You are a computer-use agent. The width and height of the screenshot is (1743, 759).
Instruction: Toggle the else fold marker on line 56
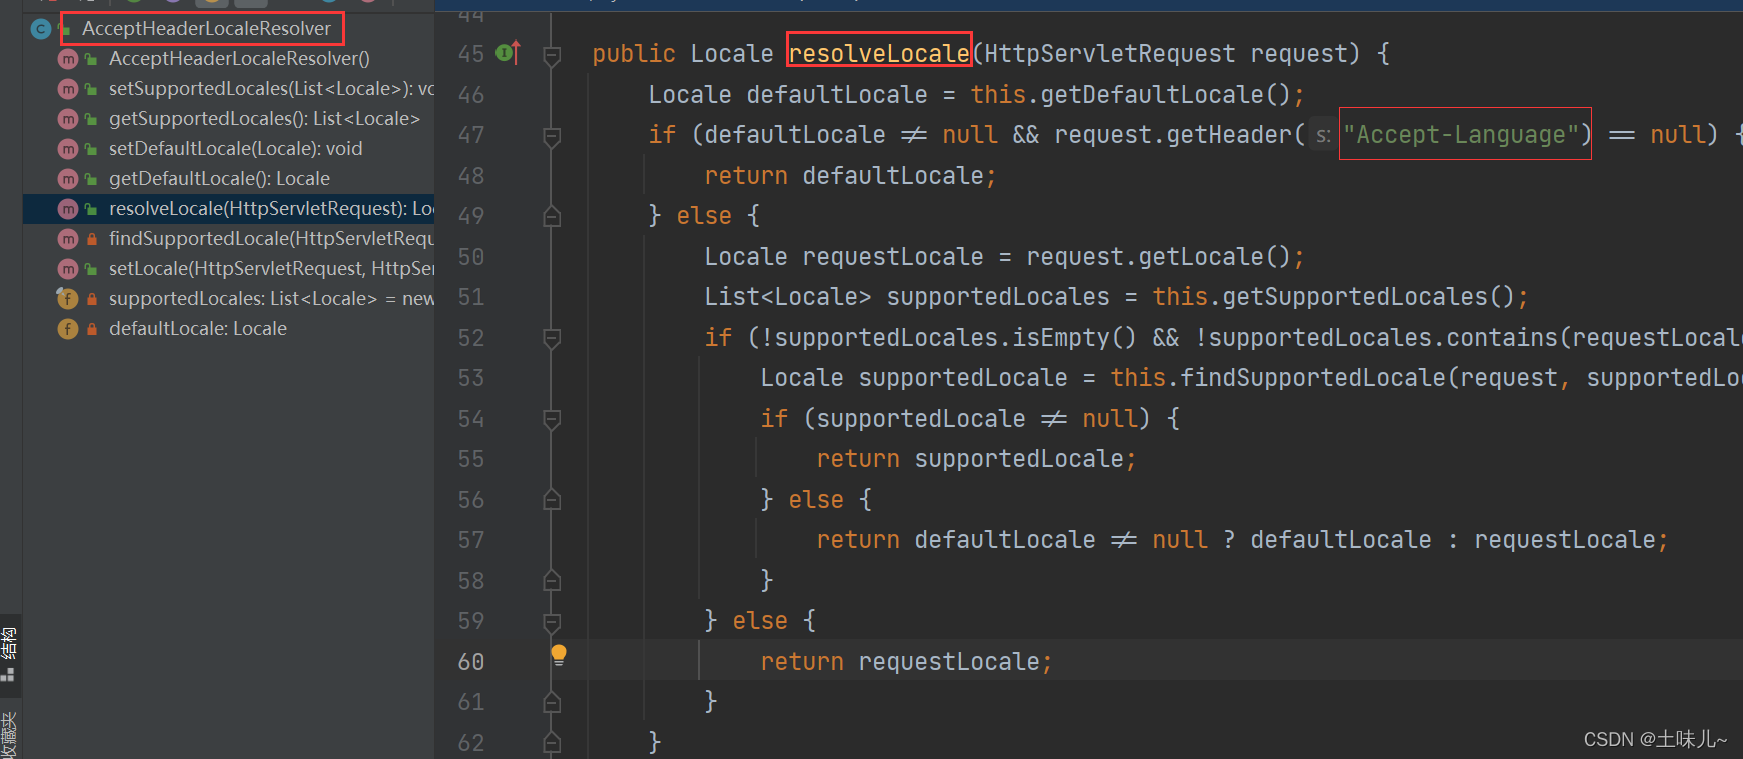[552, 500]
